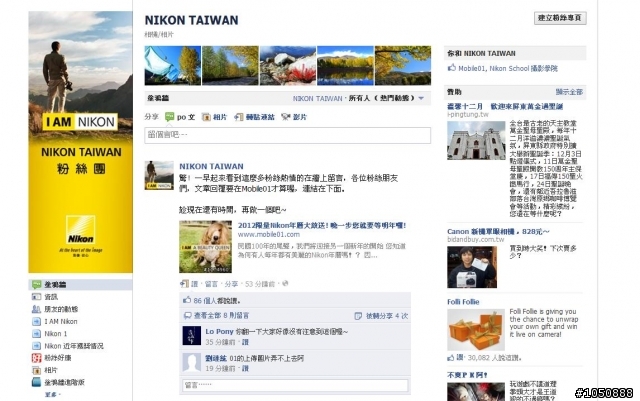Click the Folli Follie like thumb icon
Screen dimensions: 640x401
click(451, 358)
